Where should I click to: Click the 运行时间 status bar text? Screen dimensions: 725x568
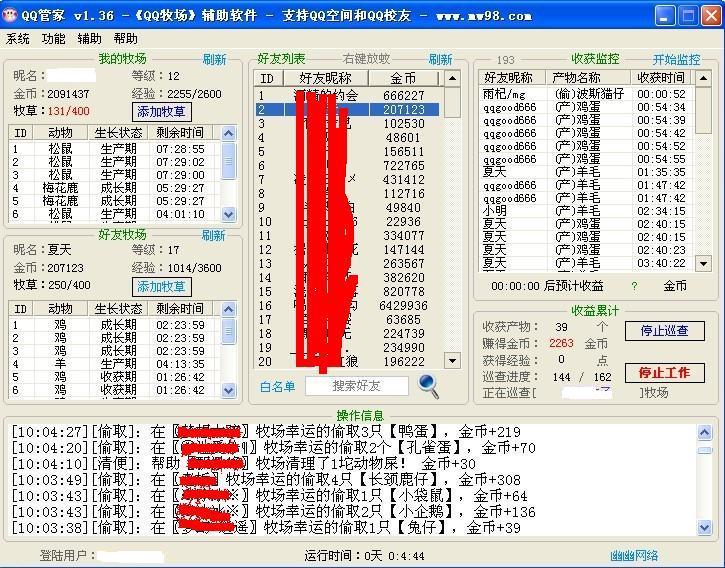click(364, 556)
